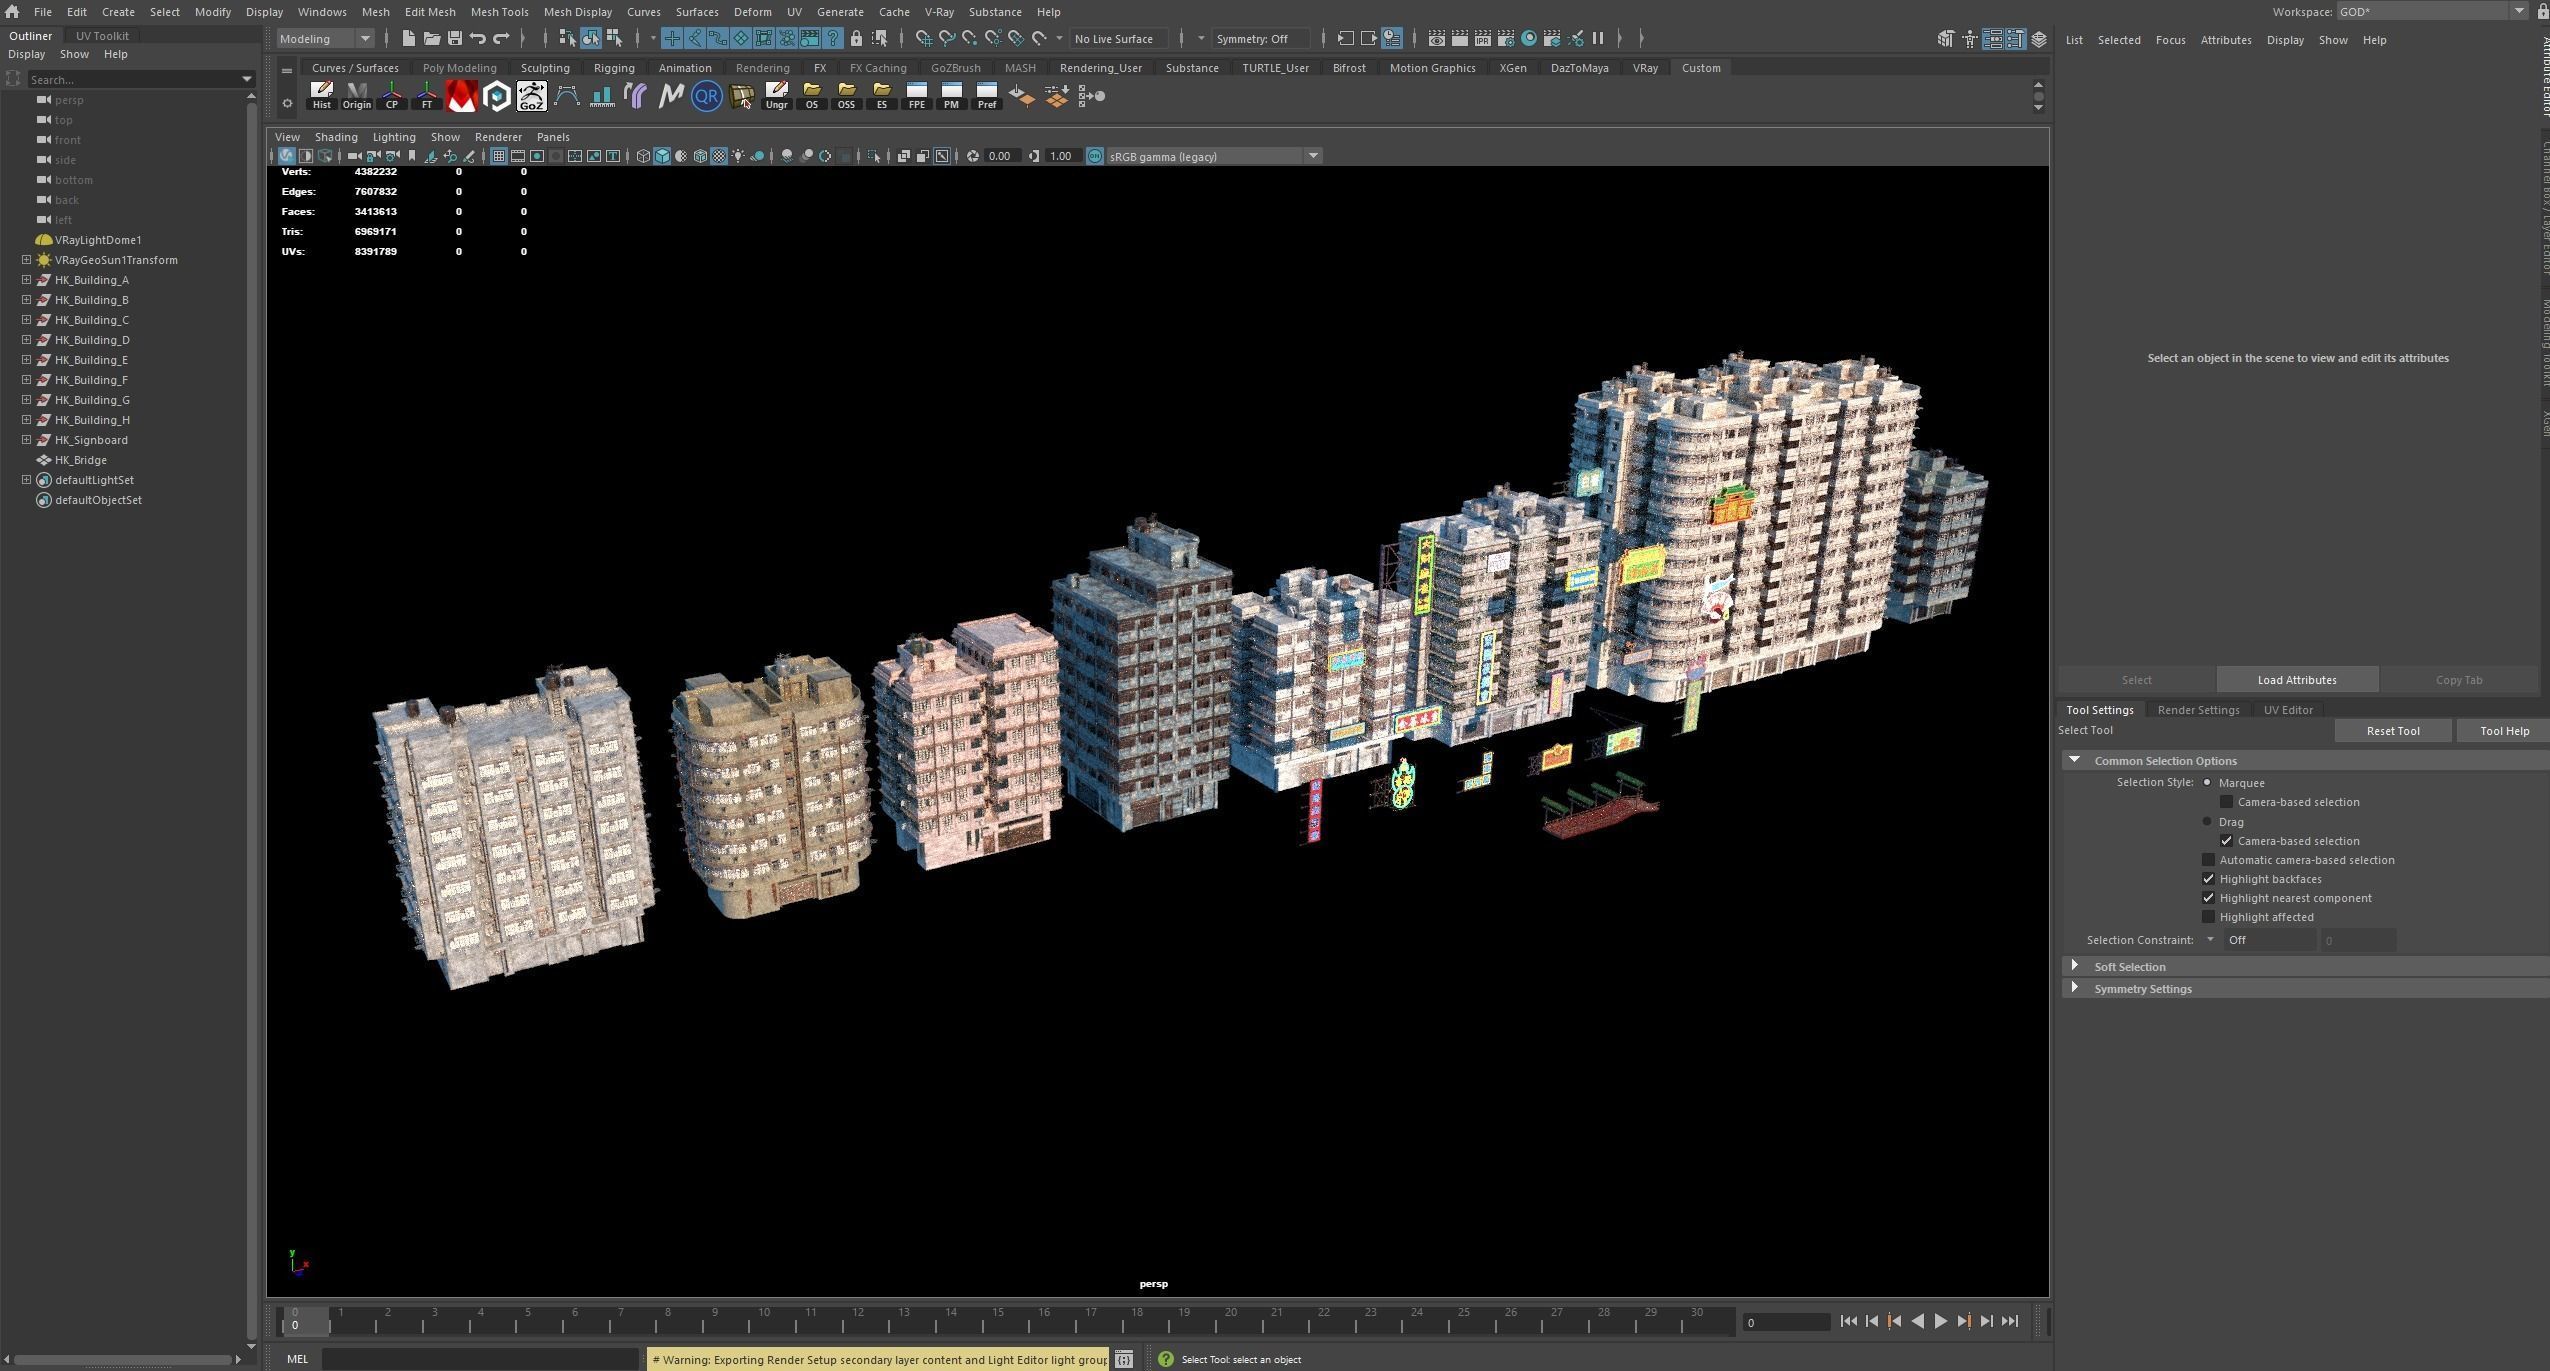Image resolution: width=2550 pixels, height=1371 pixels.
Task: Select Drag selection style radio
Action: [2207, 821]
